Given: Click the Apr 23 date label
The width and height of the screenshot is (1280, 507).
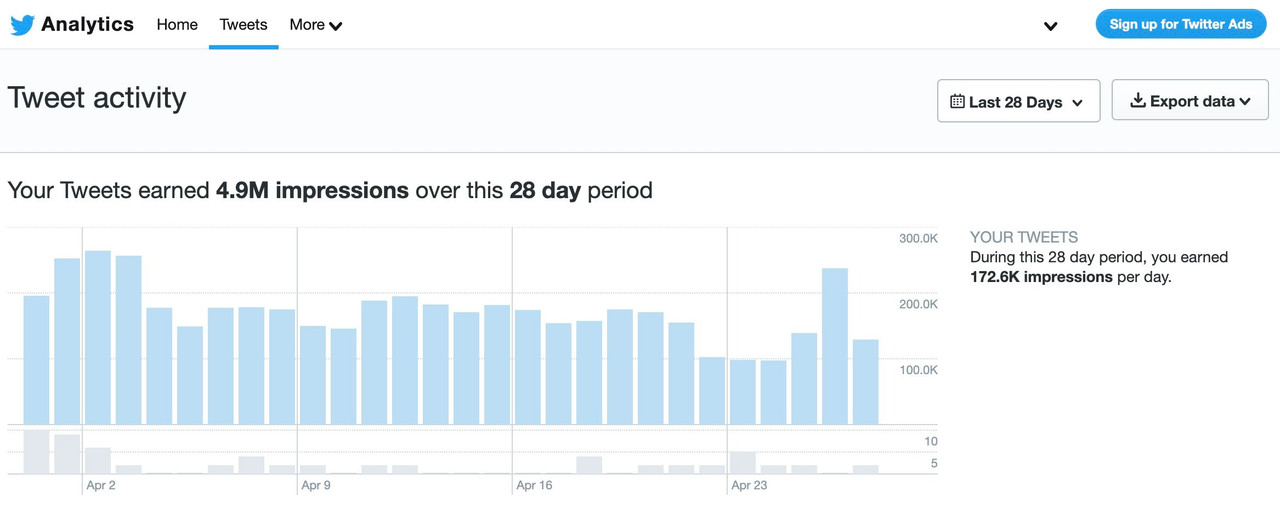Looking at the screenshot, I should pyautogui.click(x=748, y=486).
